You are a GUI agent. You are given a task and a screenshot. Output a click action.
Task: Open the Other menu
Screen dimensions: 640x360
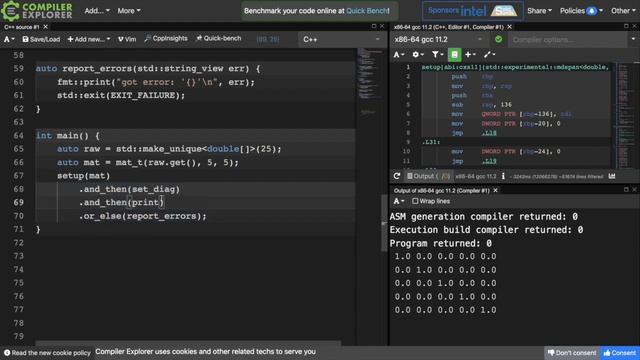(x=623, y=11)
